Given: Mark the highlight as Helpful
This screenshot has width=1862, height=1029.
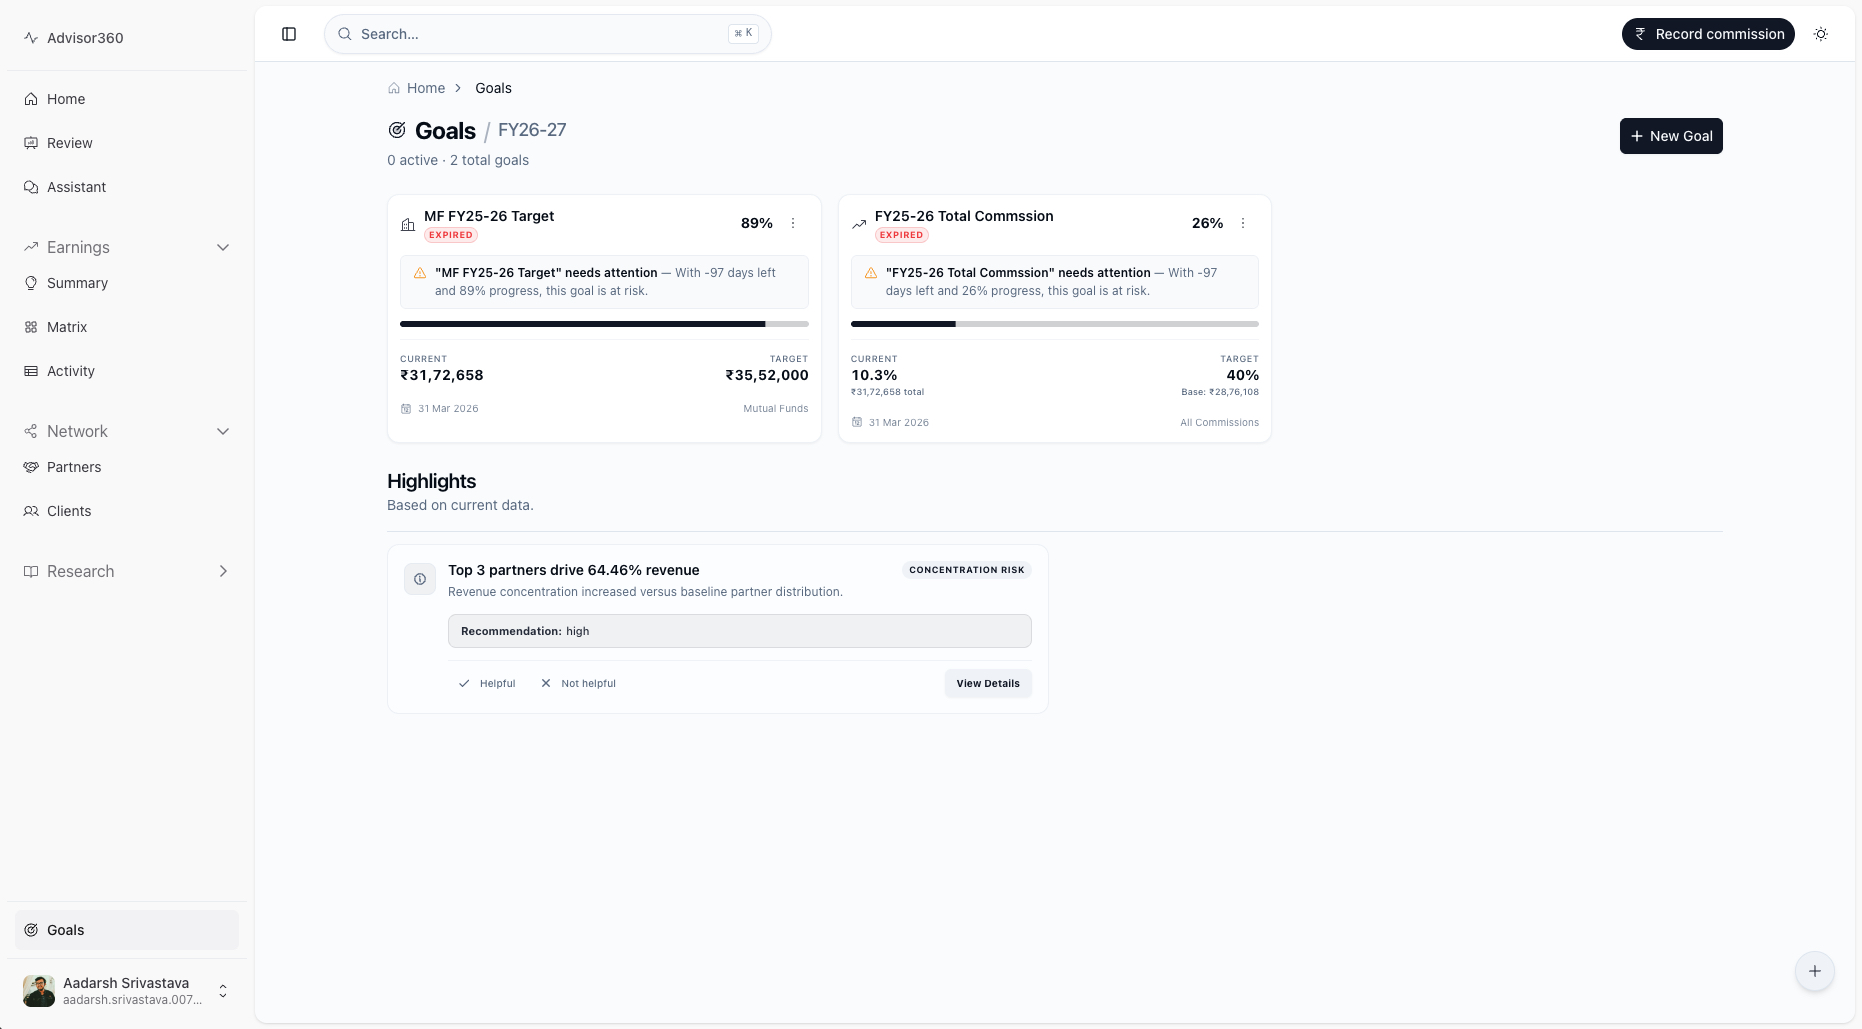Looking at the screenshot, I should (487, 684).
